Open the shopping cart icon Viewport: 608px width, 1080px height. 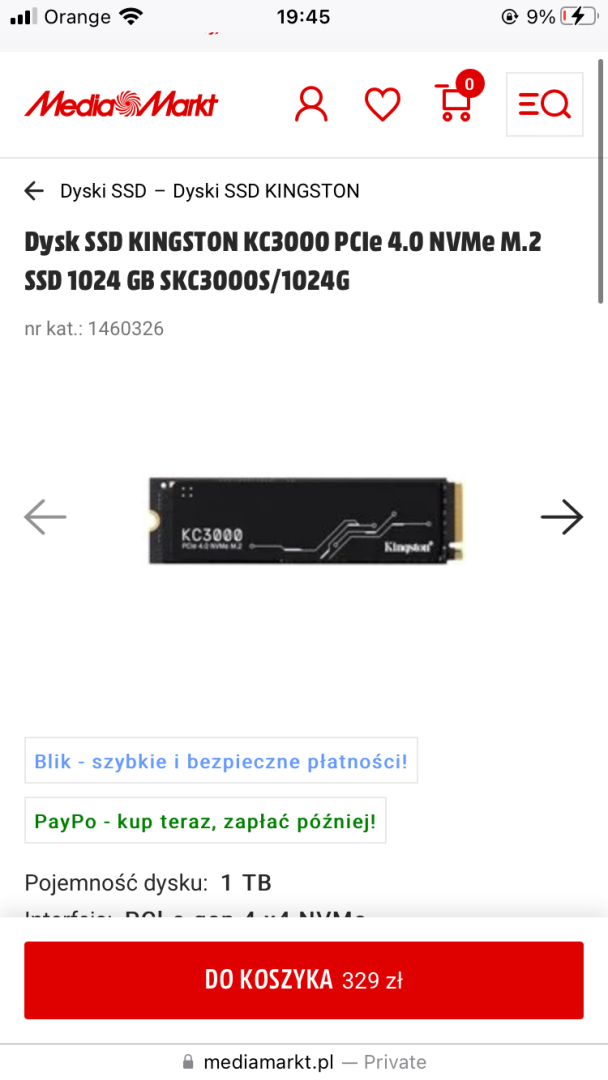(x=454, y=103)
